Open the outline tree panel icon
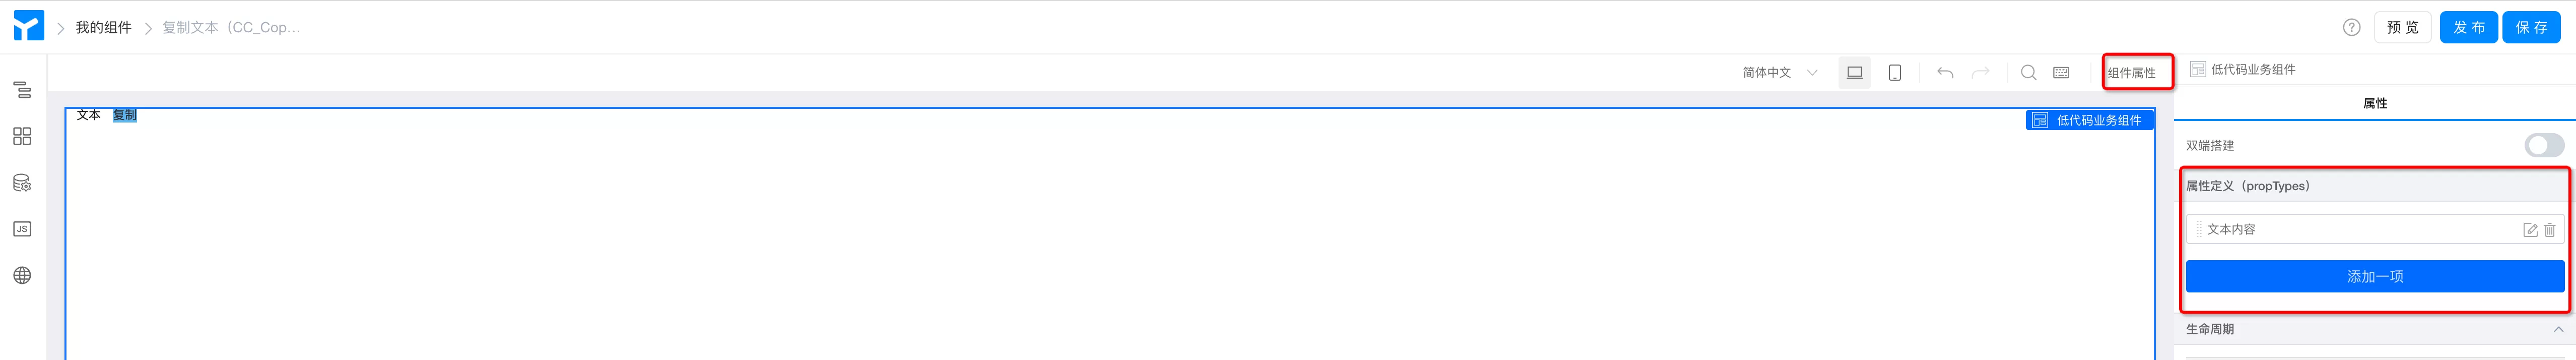Screen dimensions: 2576x360 [22, 90]
